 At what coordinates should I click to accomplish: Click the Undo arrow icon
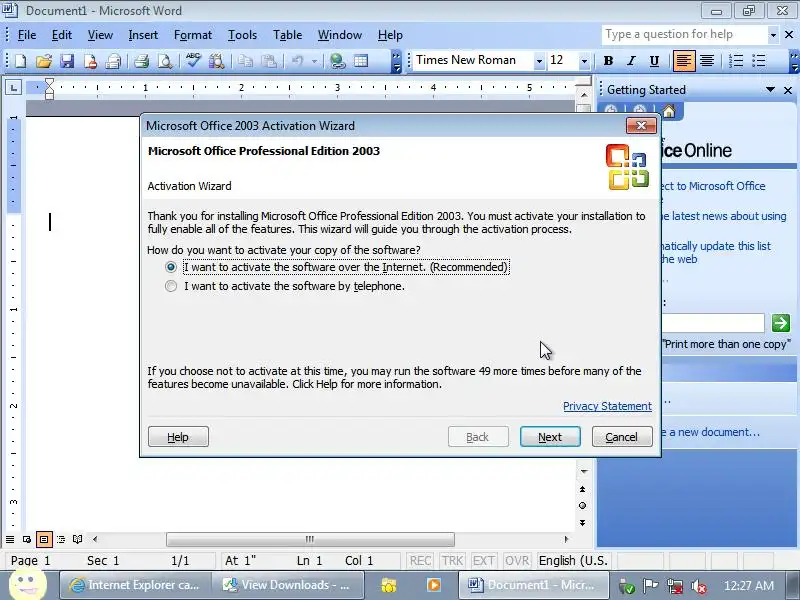(x=297, y=61)
